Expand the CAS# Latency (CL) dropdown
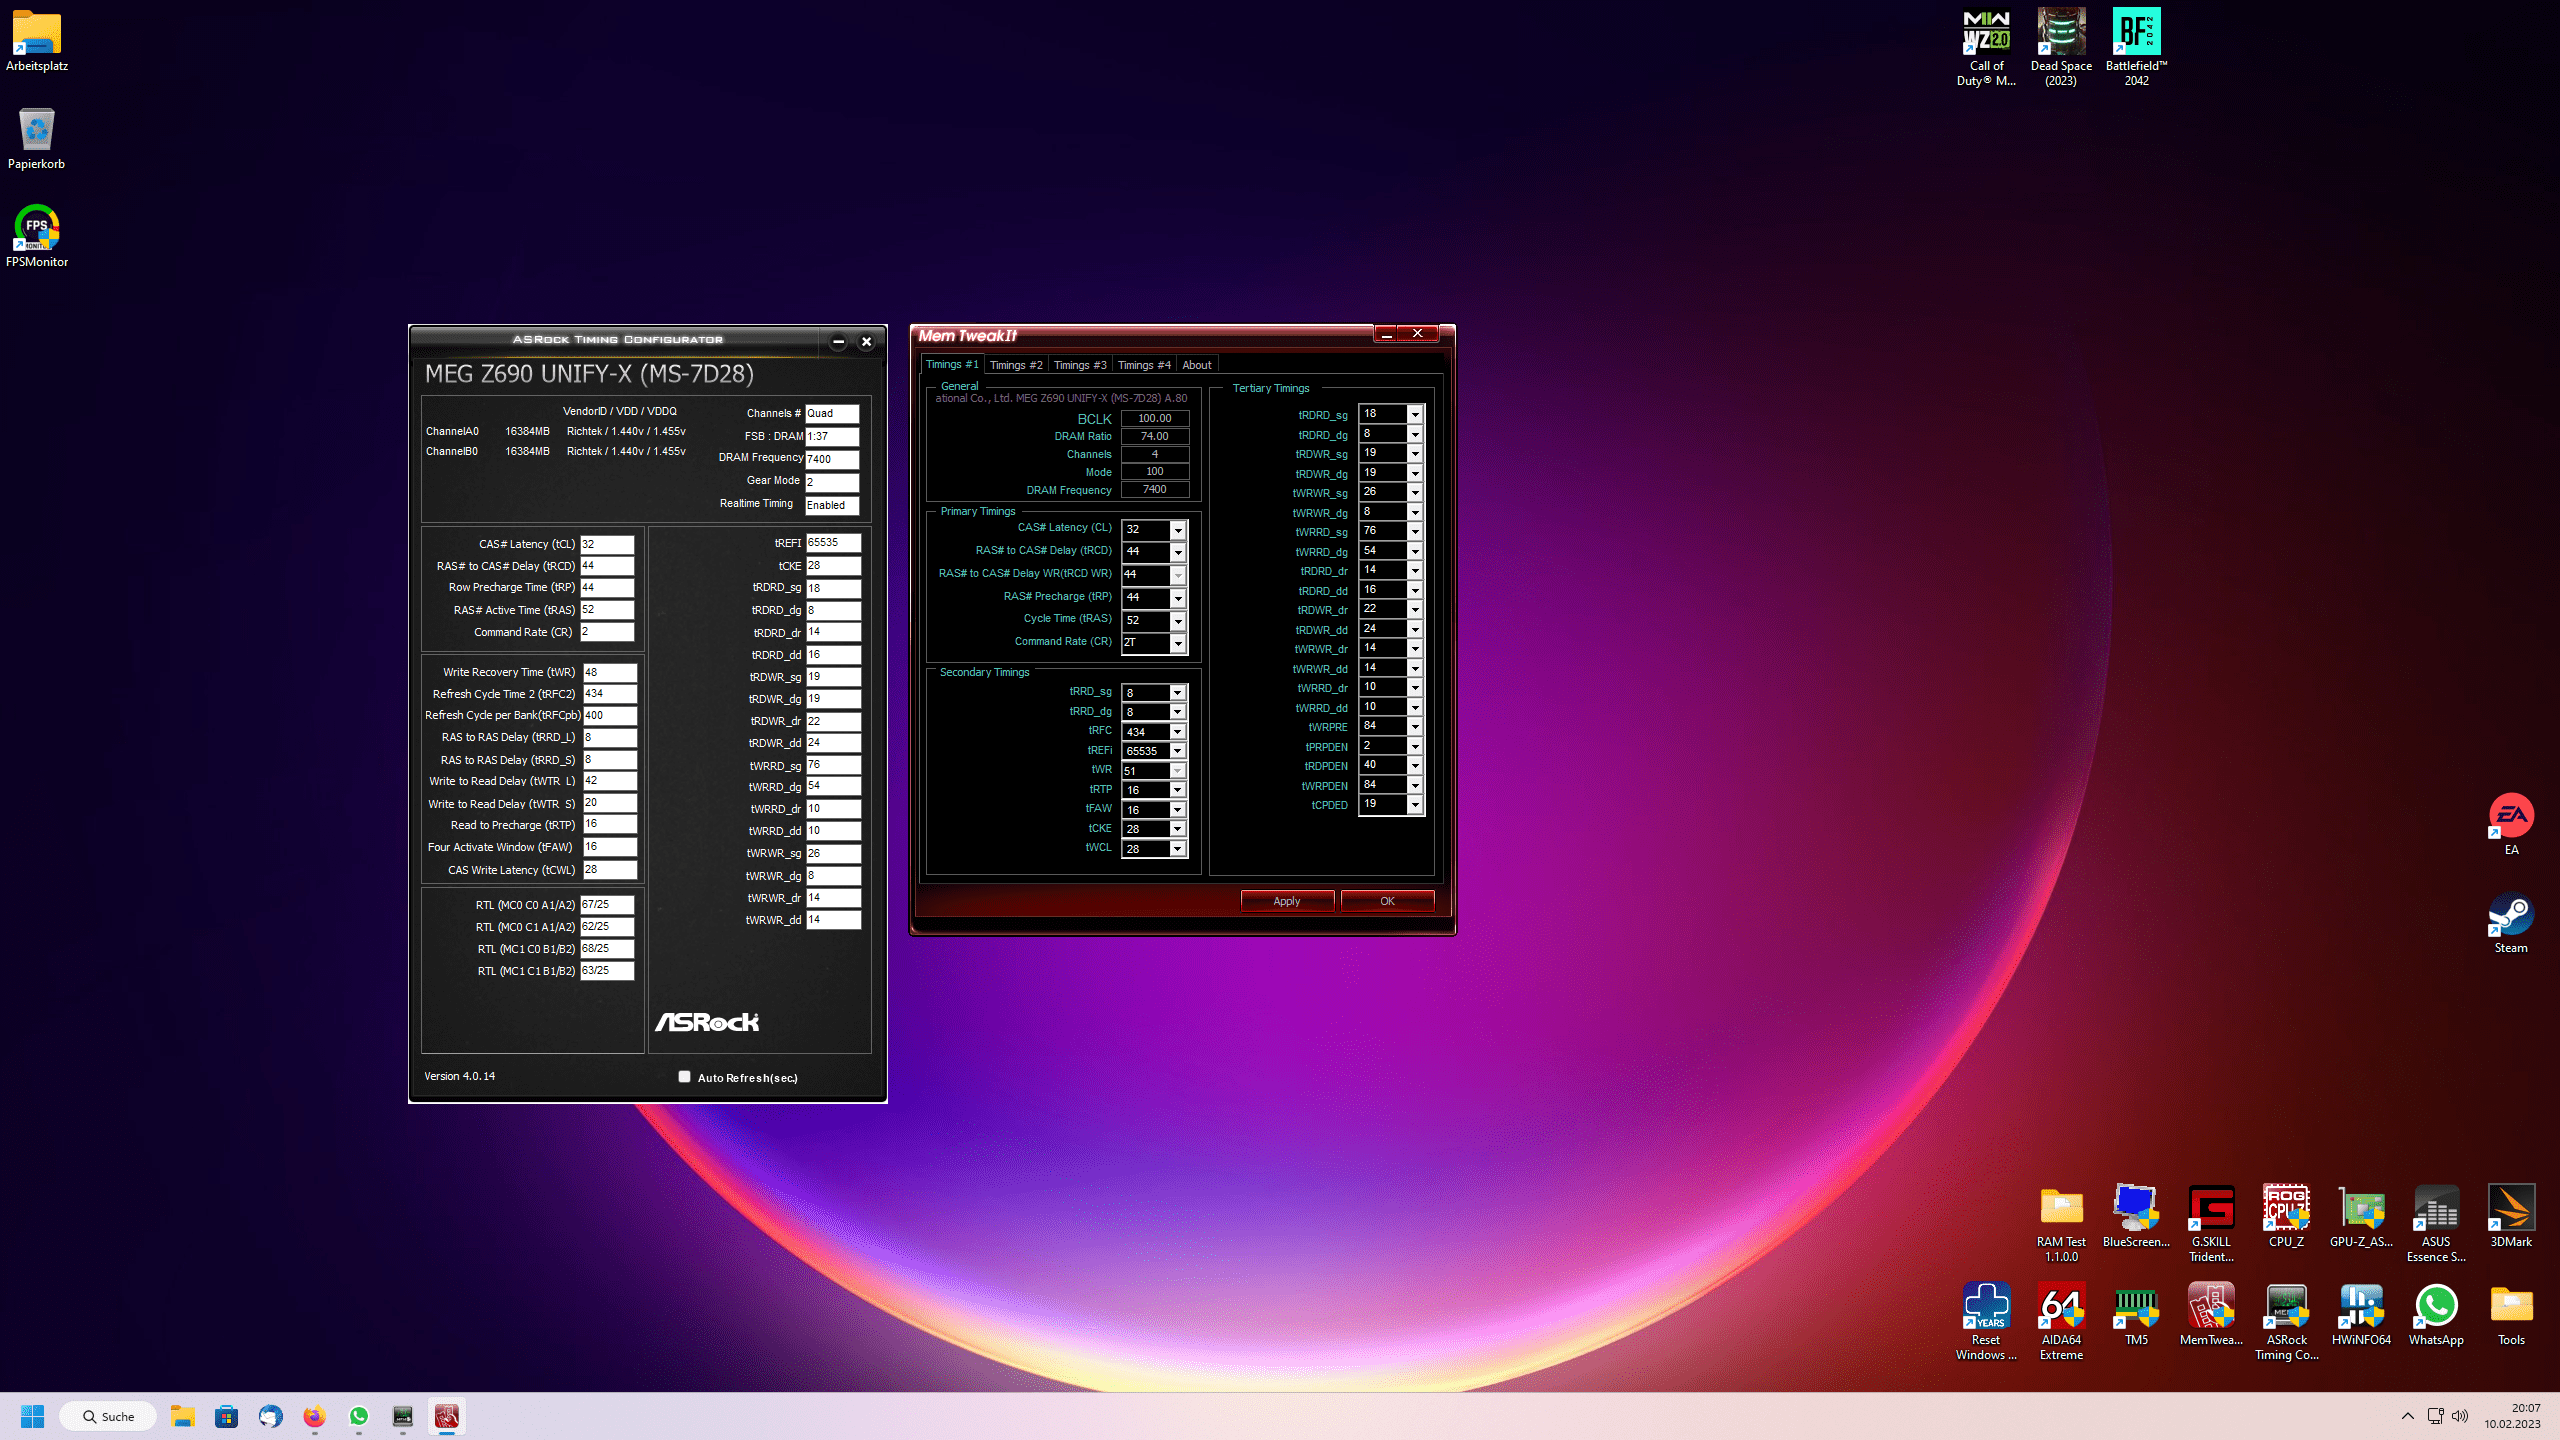The width and height of the screenshot is (2560, 1440). (1178, 530)
